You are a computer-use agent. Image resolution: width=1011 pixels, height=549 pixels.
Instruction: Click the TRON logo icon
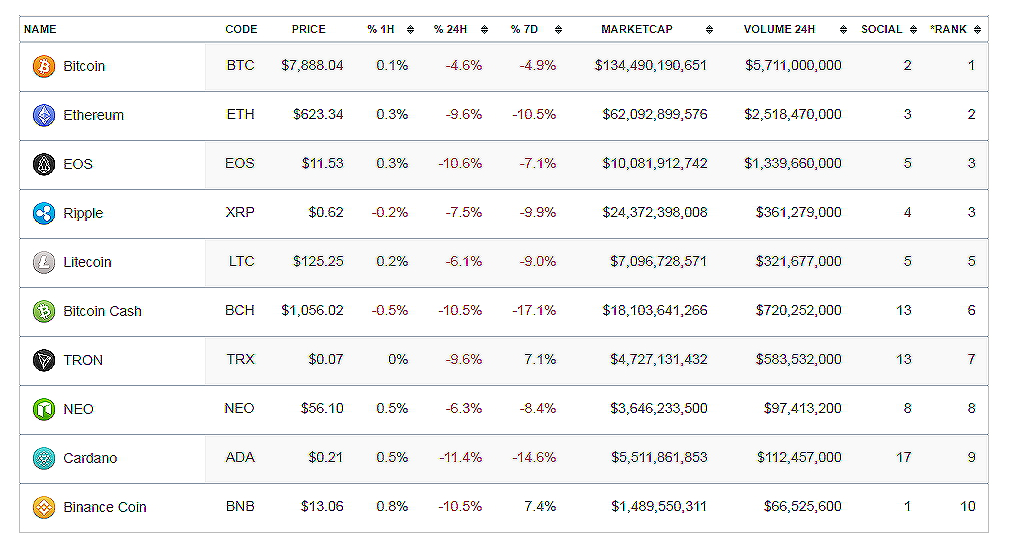coord(44,360)
